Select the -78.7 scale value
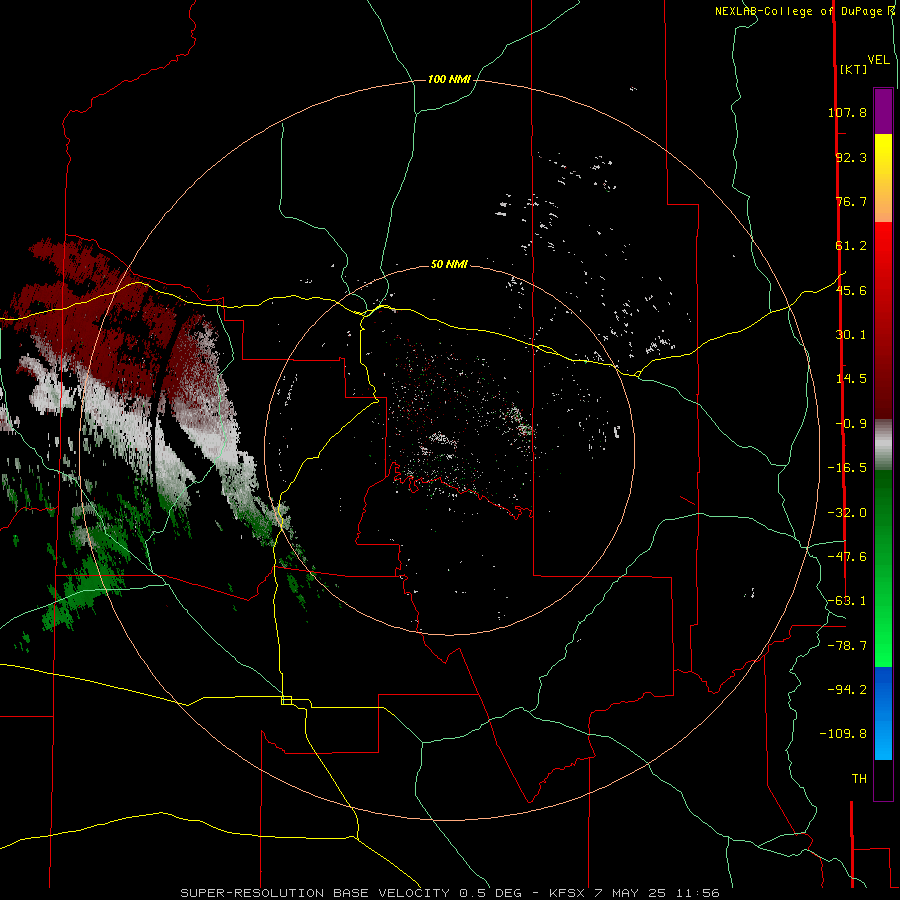Viewport: 900px width, 900px height. [847, 645]
